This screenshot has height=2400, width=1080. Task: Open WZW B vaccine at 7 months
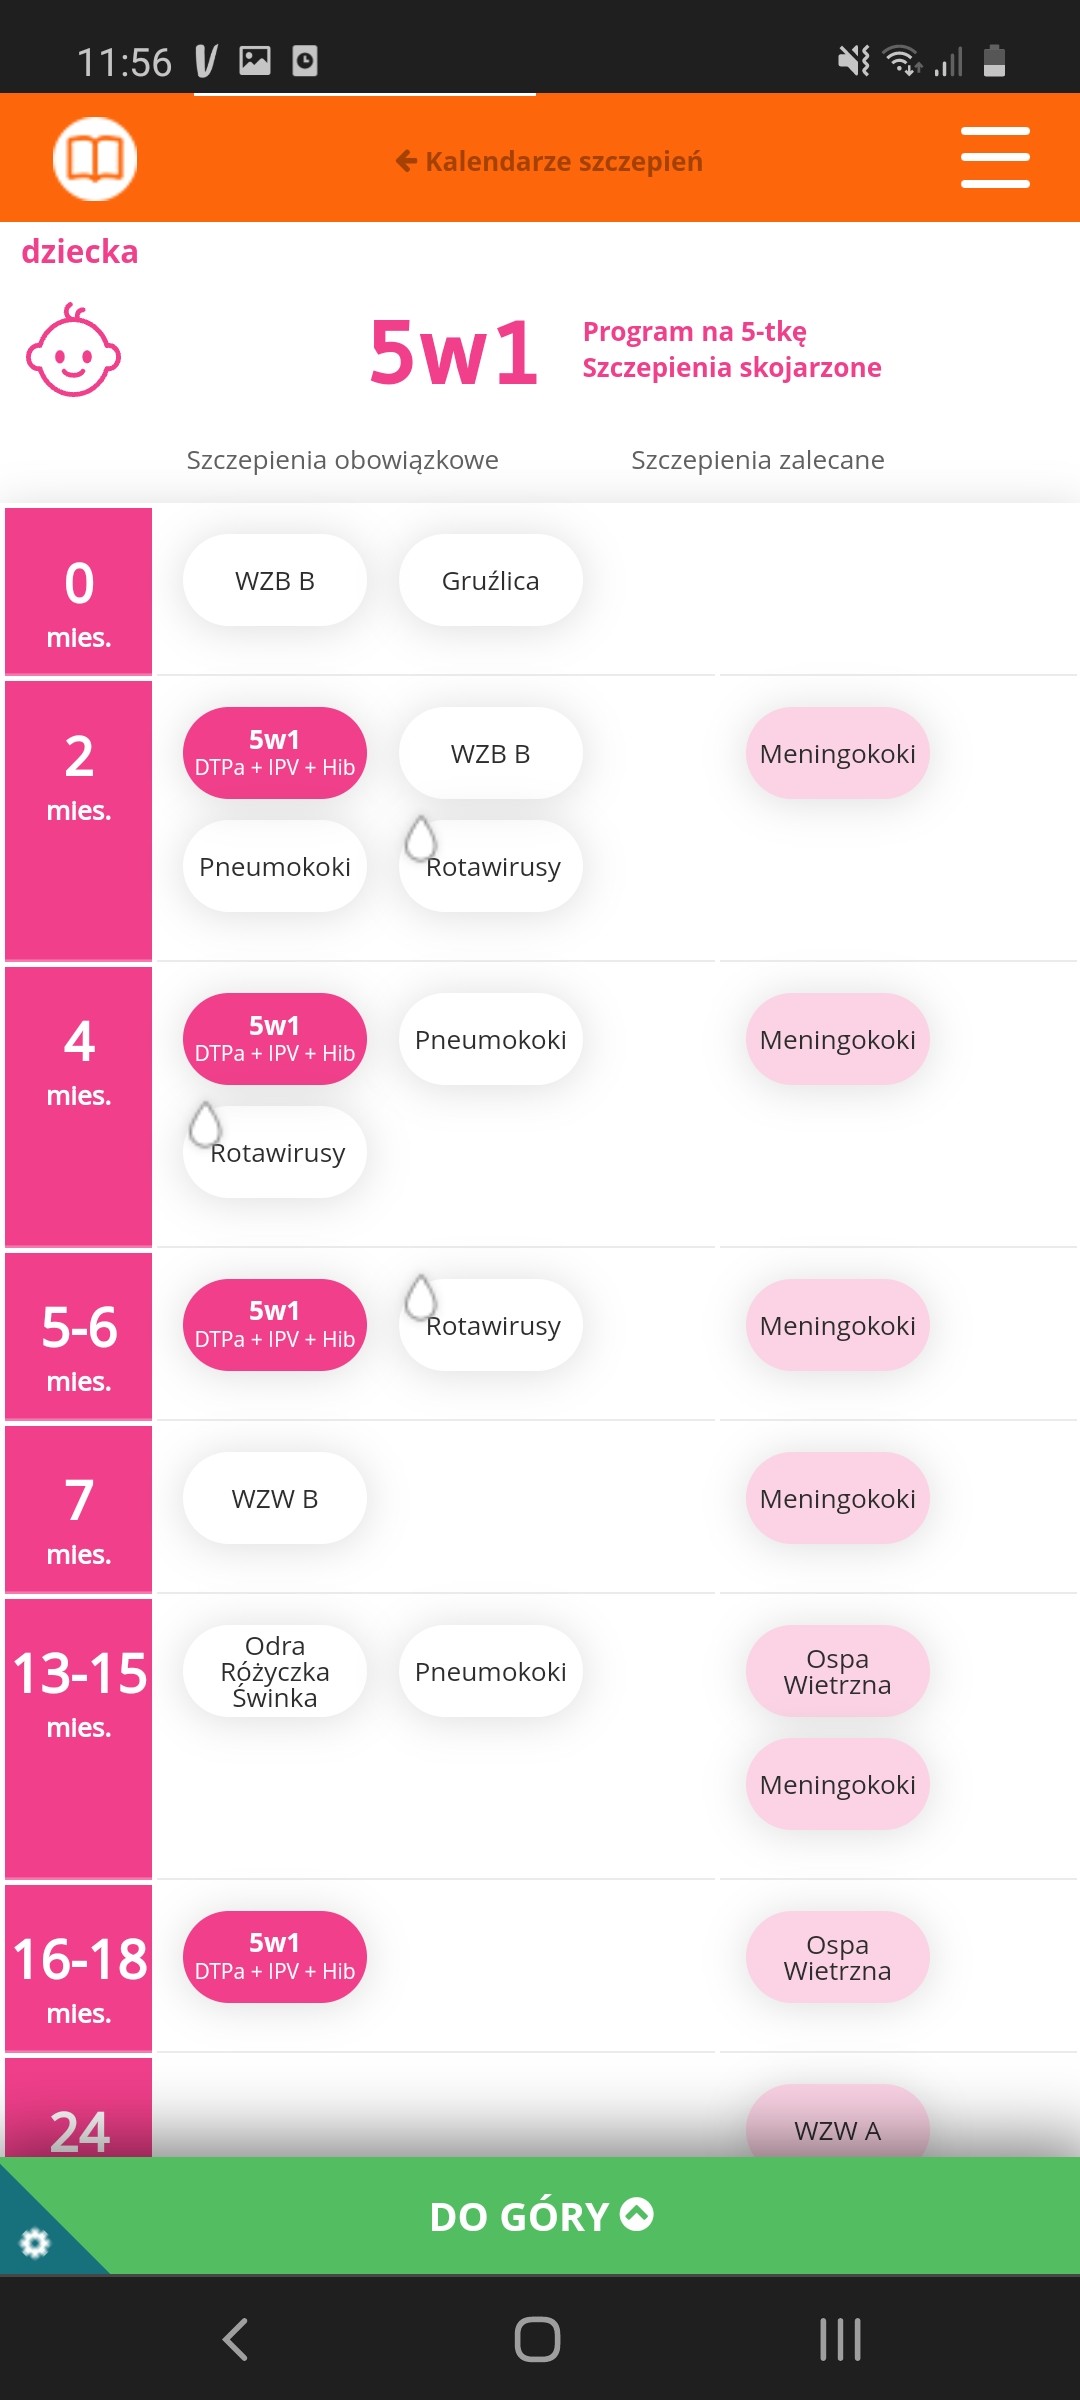(275, 1499)
